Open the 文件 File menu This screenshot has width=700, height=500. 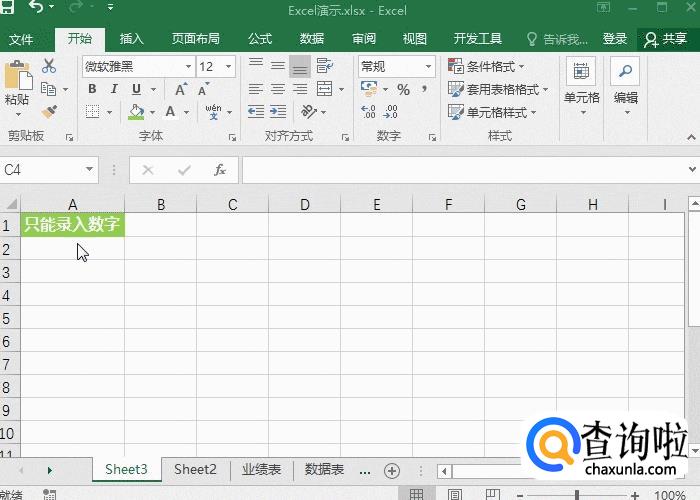pos(21,39)
